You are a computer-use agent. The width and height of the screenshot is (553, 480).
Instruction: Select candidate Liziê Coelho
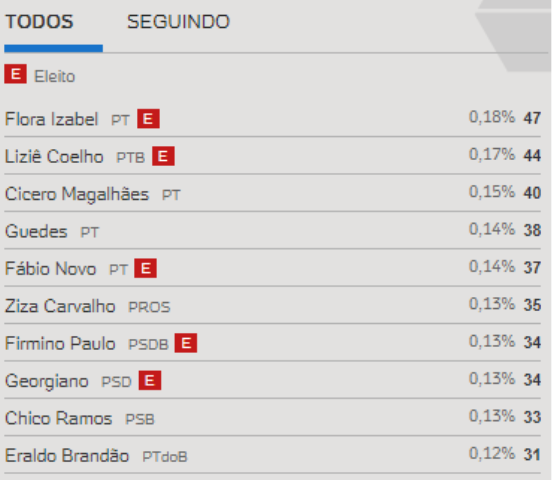(272, 156)
